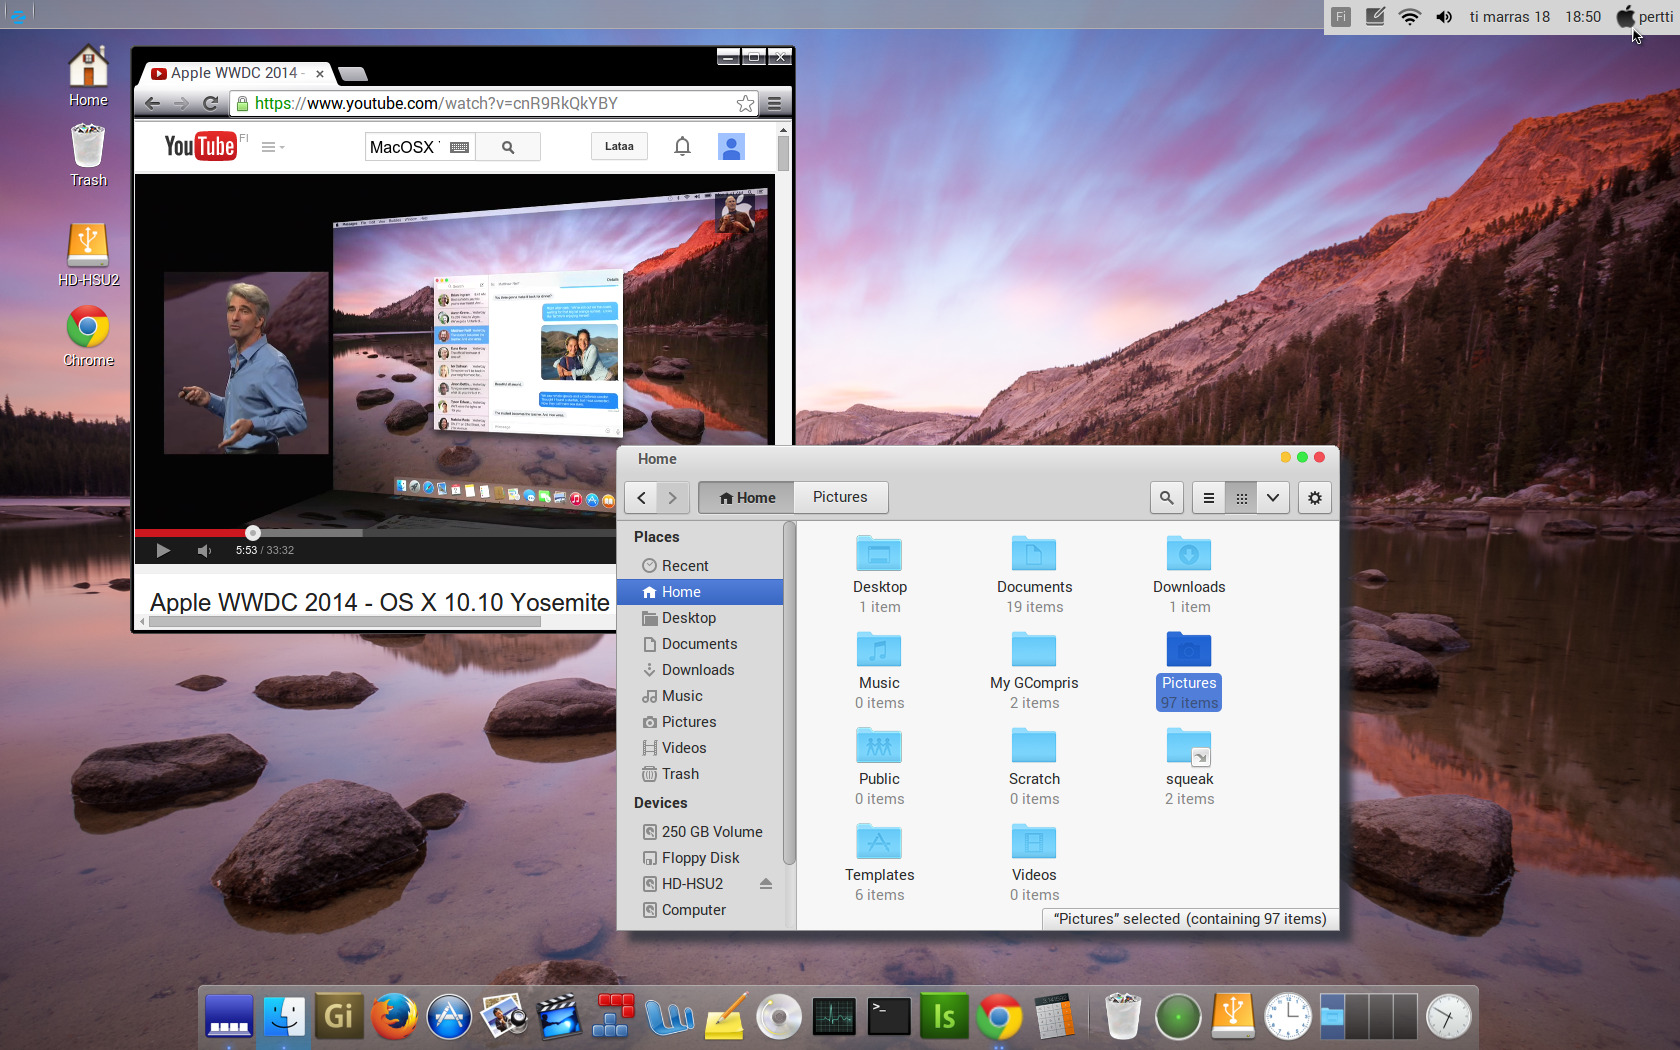Select Downloads in the Places sidebar
The image size is (1680, 1050).
point(697,670)
